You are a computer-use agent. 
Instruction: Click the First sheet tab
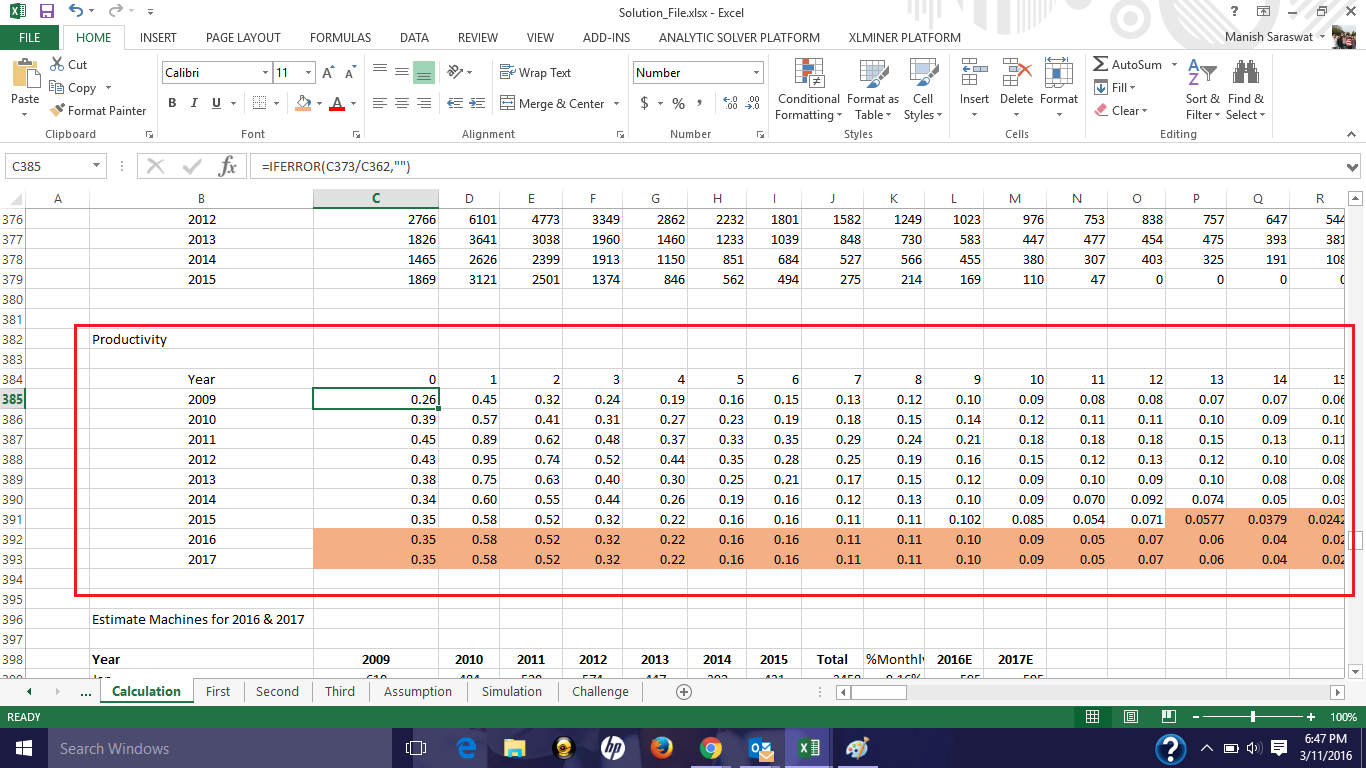coord(218,691)
